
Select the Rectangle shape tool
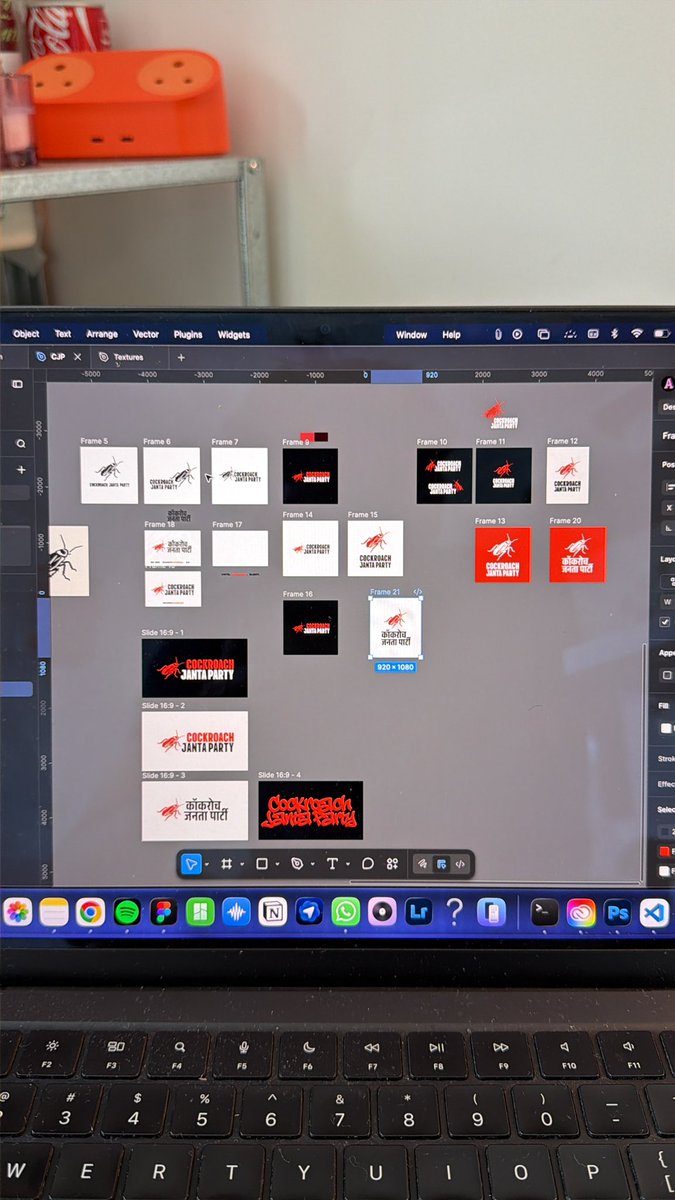pos(262,864)
